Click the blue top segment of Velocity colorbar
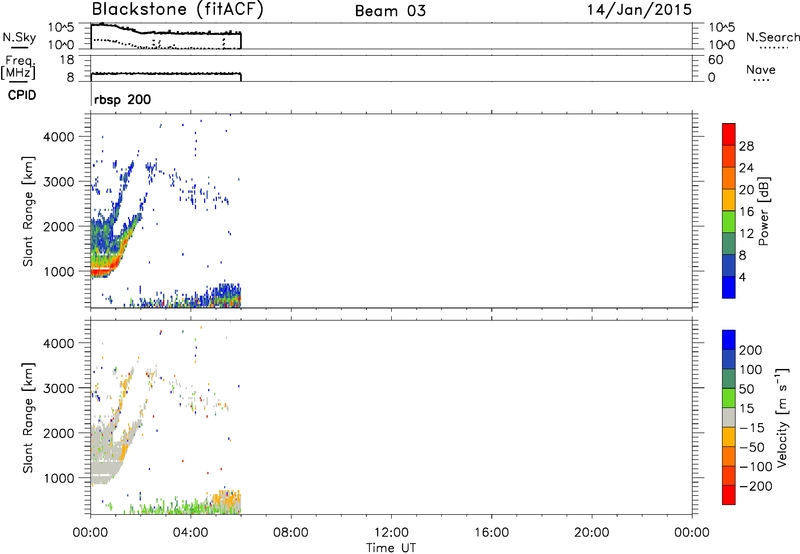 pos(729,340)
